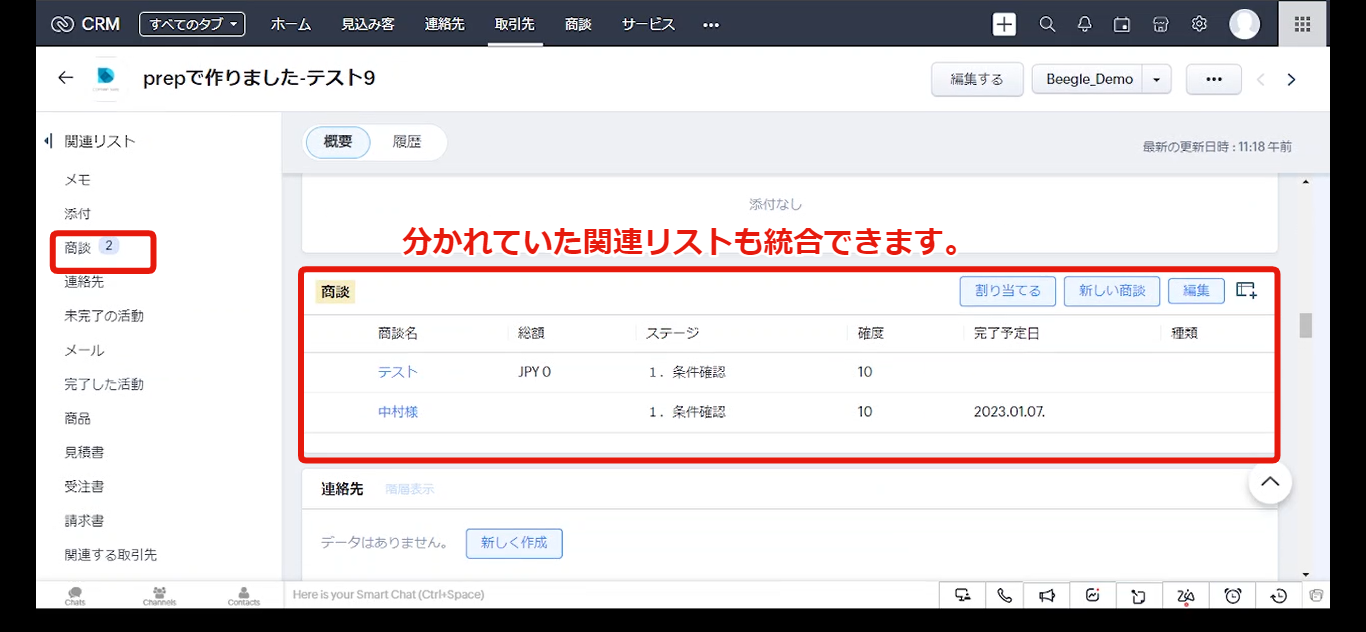Viewport: 1366px width, 632px height.
Task: Click the recent items history icon
Action: 1279,596
